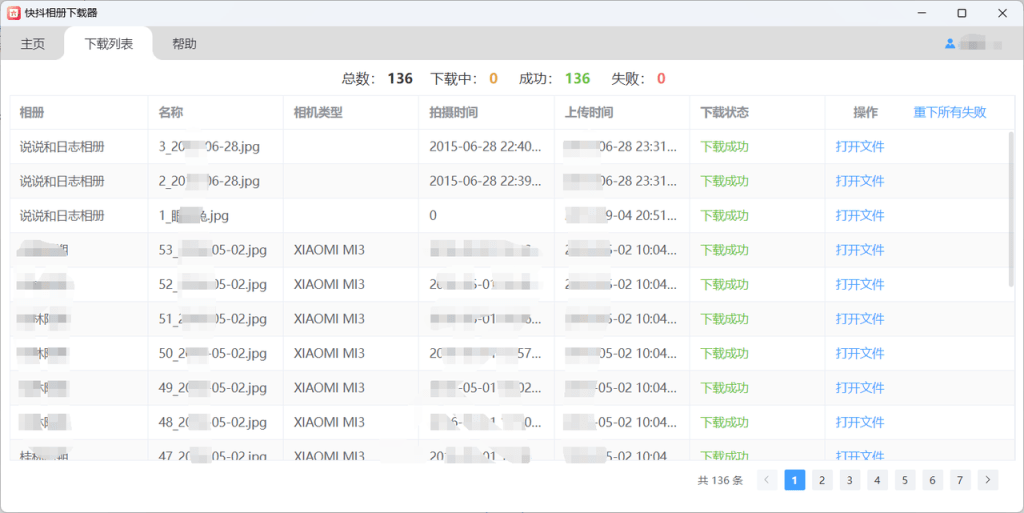The width and height of the screenshot is (1024, 513).
Task: Open the 帮助 tab
Action: 184,44
